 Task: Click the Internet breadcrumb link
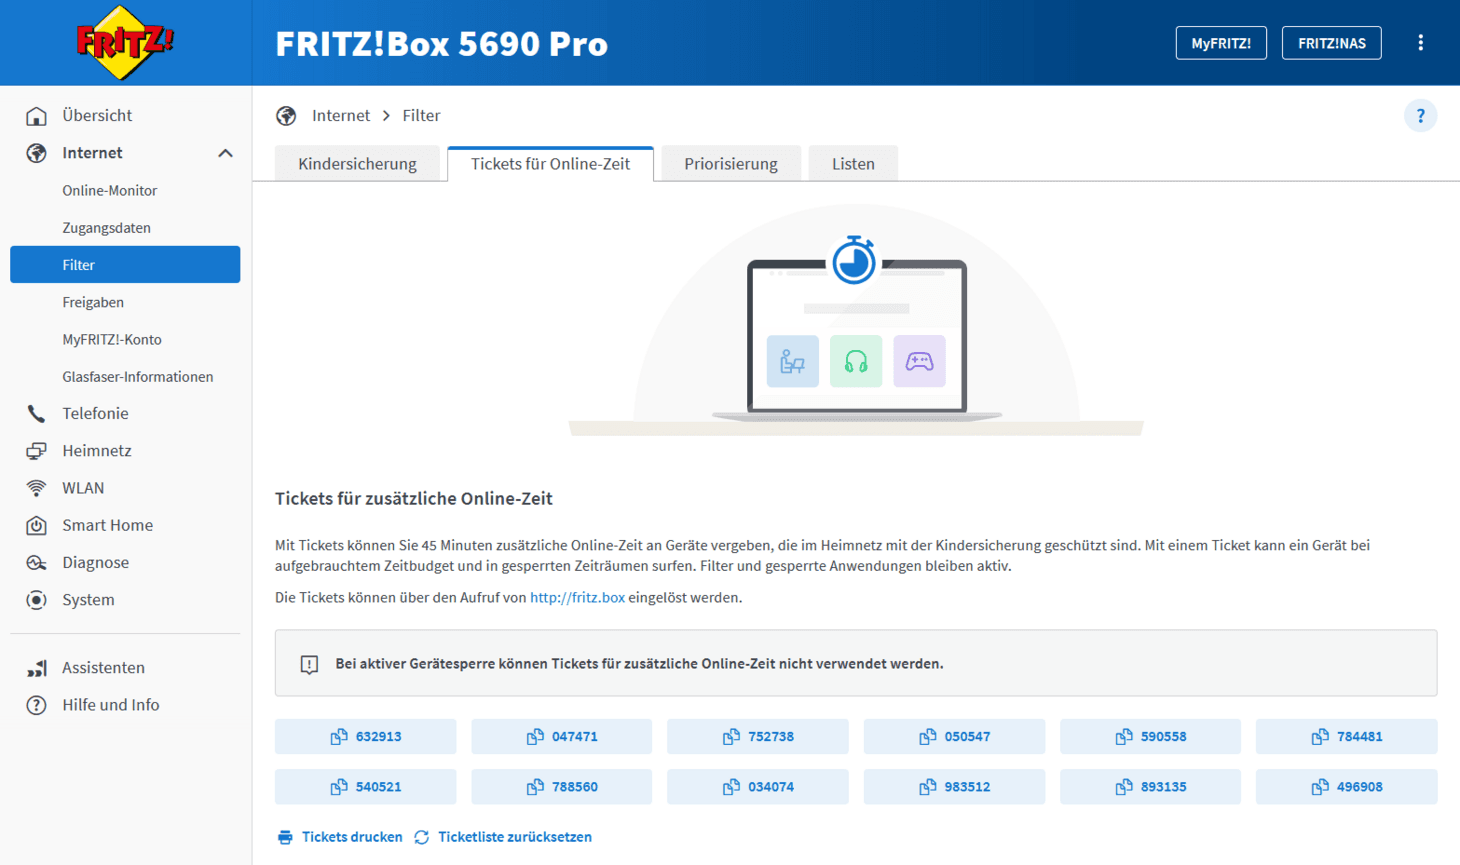[341, 116]
